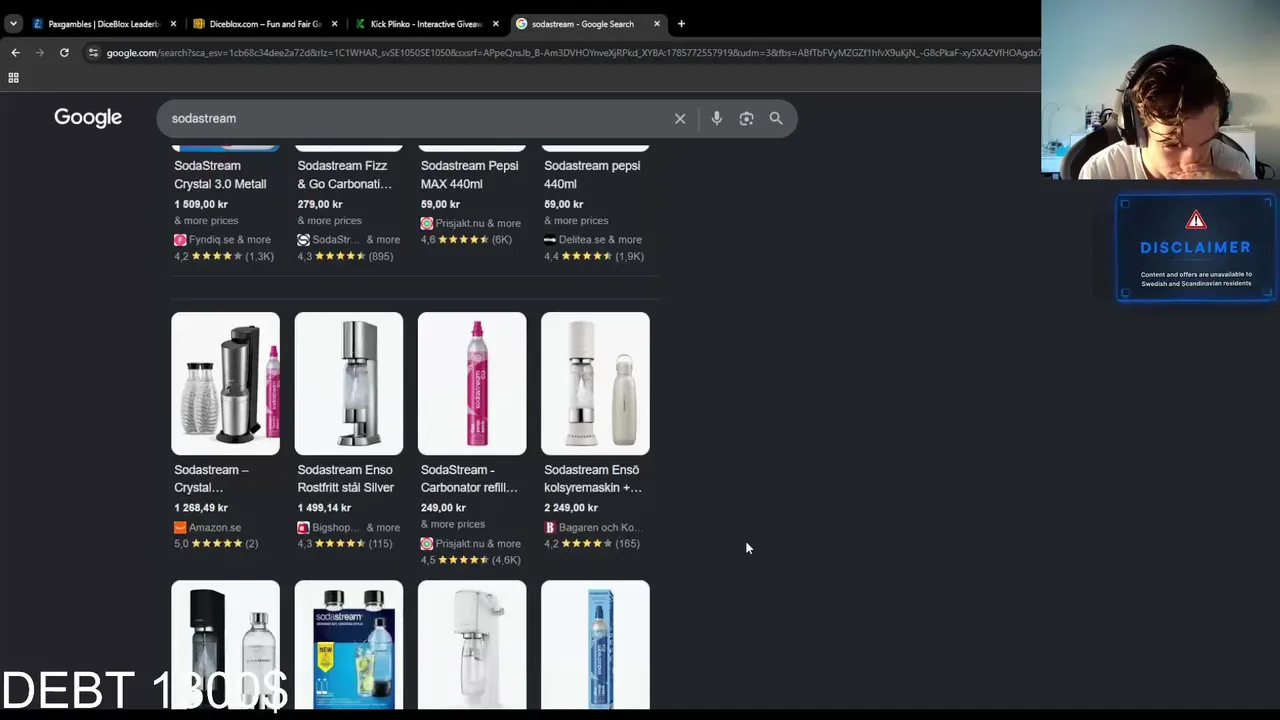Viewport: 1280px width, 720px height.
Task: Click the 4,2 rating with (1,3K) reviews
Action: (x=224, y=257)
